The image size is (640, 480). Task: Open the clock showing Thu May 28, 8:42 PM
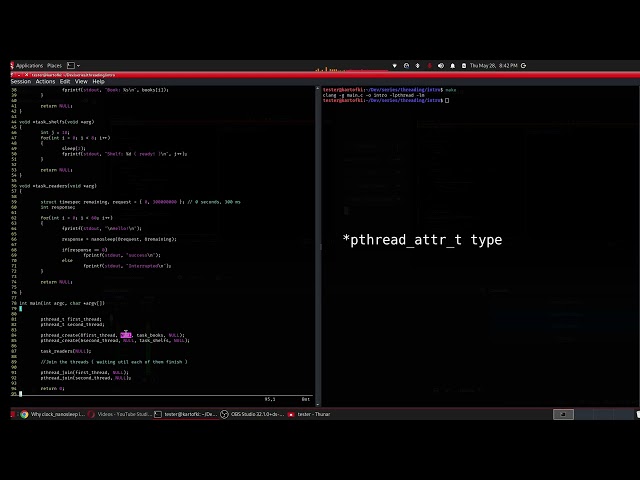[493, 66]
